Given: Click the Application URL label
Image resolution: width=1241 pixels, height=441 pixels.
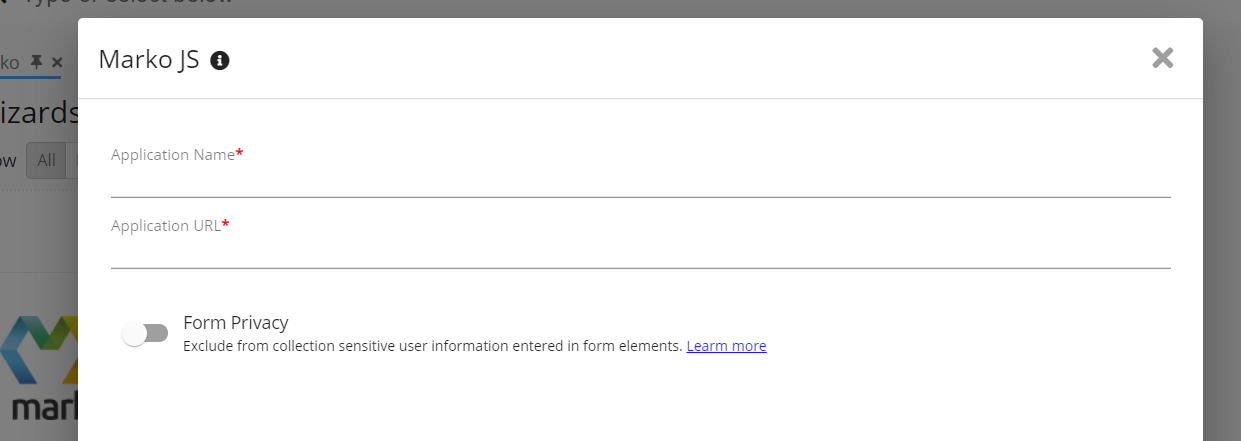Looking at the screenshot, I should point(165,226).
